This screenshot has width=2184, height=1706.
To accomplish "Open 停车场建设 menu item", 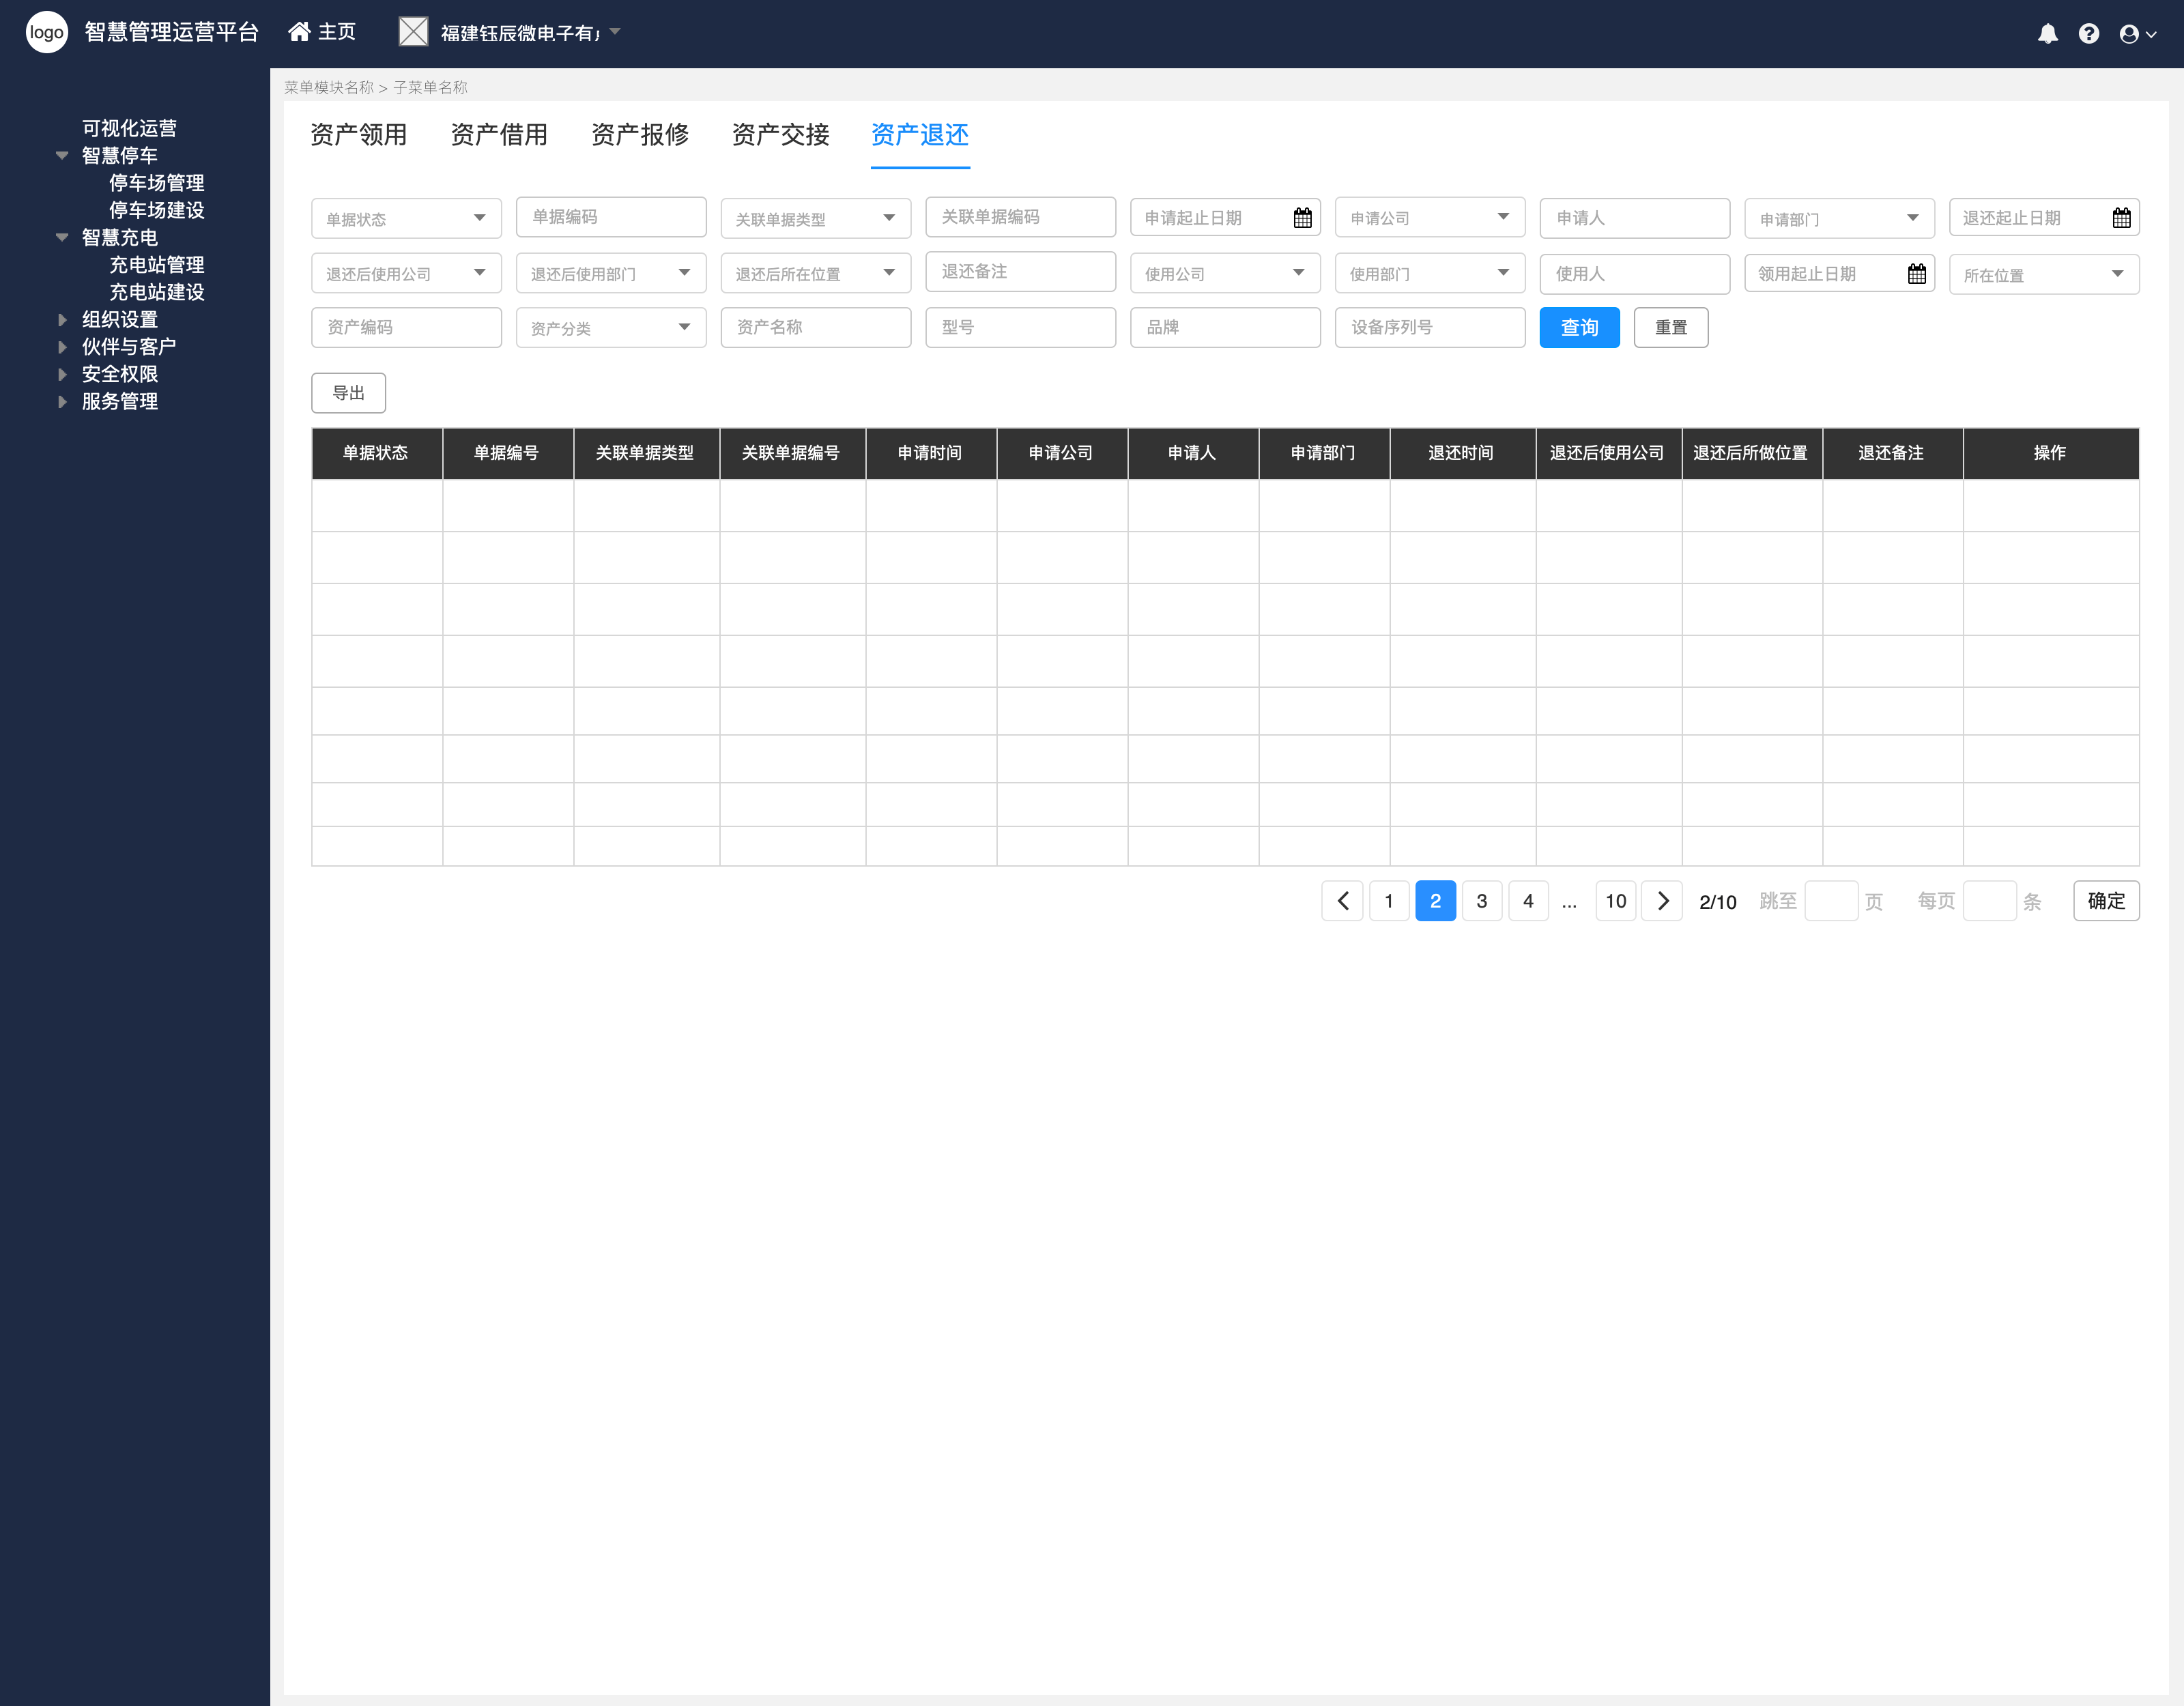I will tap(157, 210).
